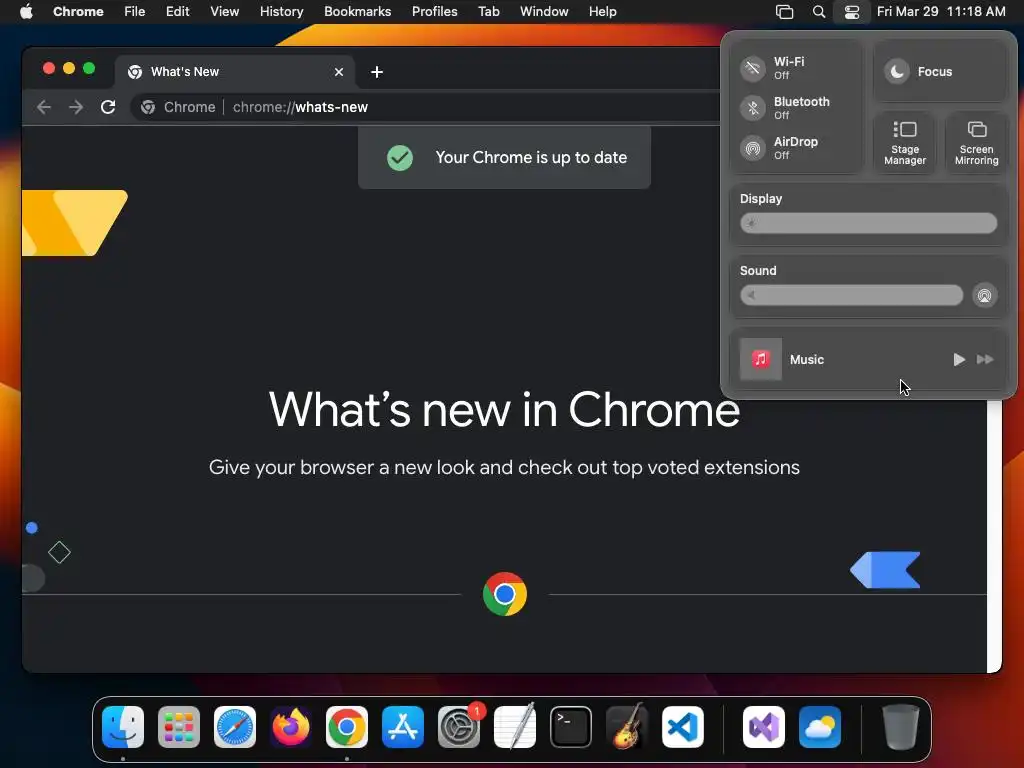This screenshot has height=768, width=1024.
Task: Open Launchpad from the Dock
Action: click(x=179, y=727)
